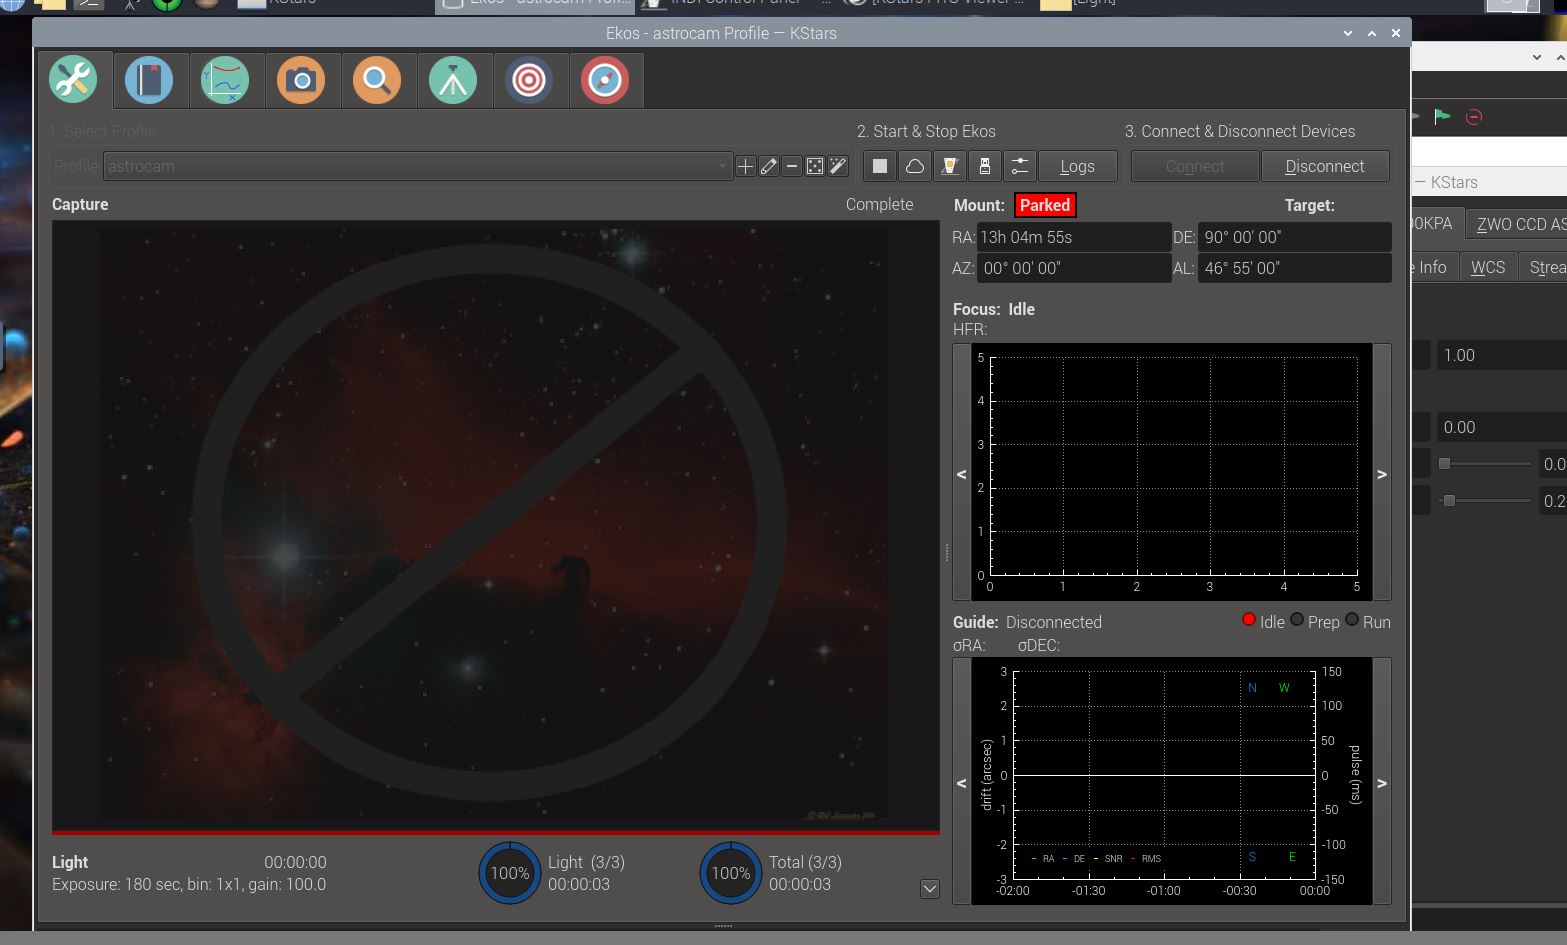Viewport: 1567px width, 945px height.
Task: Adjust the lower slider in INDI panel
Action: click(x=1484, y=500)
